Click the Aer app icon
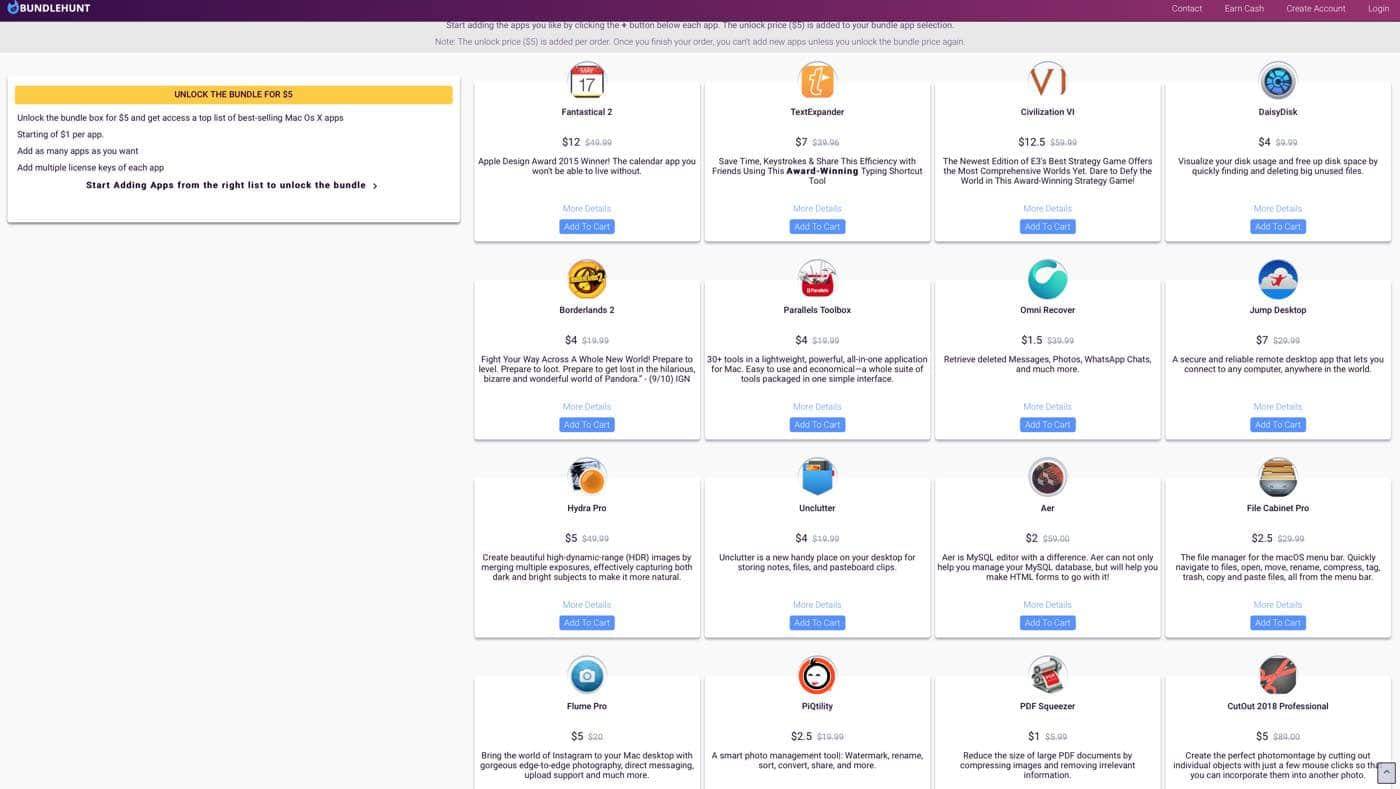 (1047, 477)
